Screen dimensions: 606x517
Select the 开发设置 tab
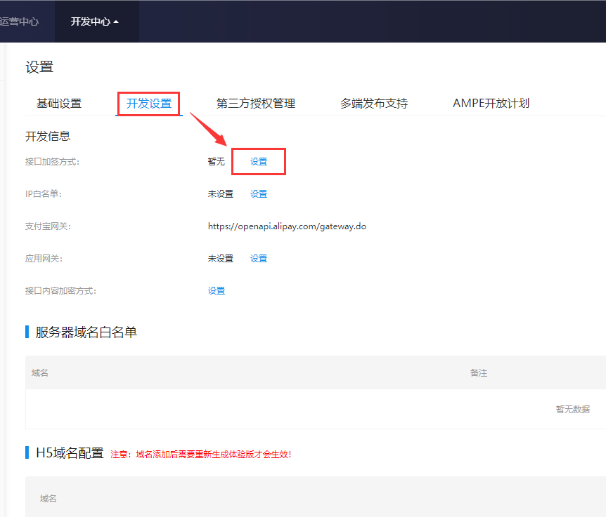[x=148, y=103]
